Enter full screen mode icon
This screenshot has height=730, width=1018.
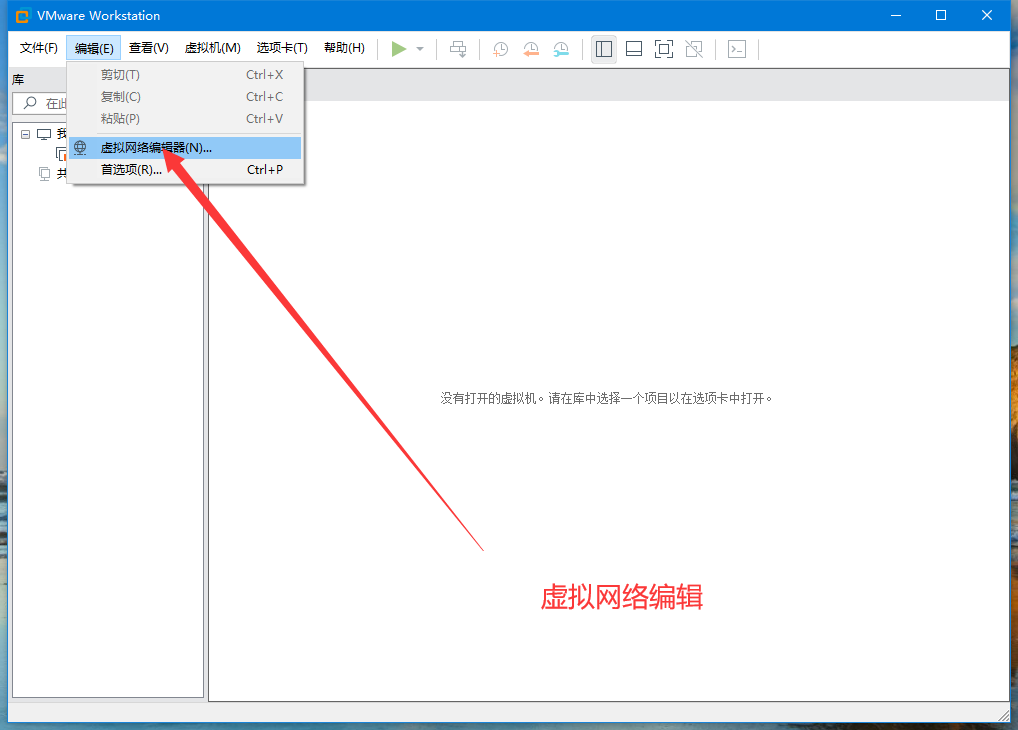663,48
